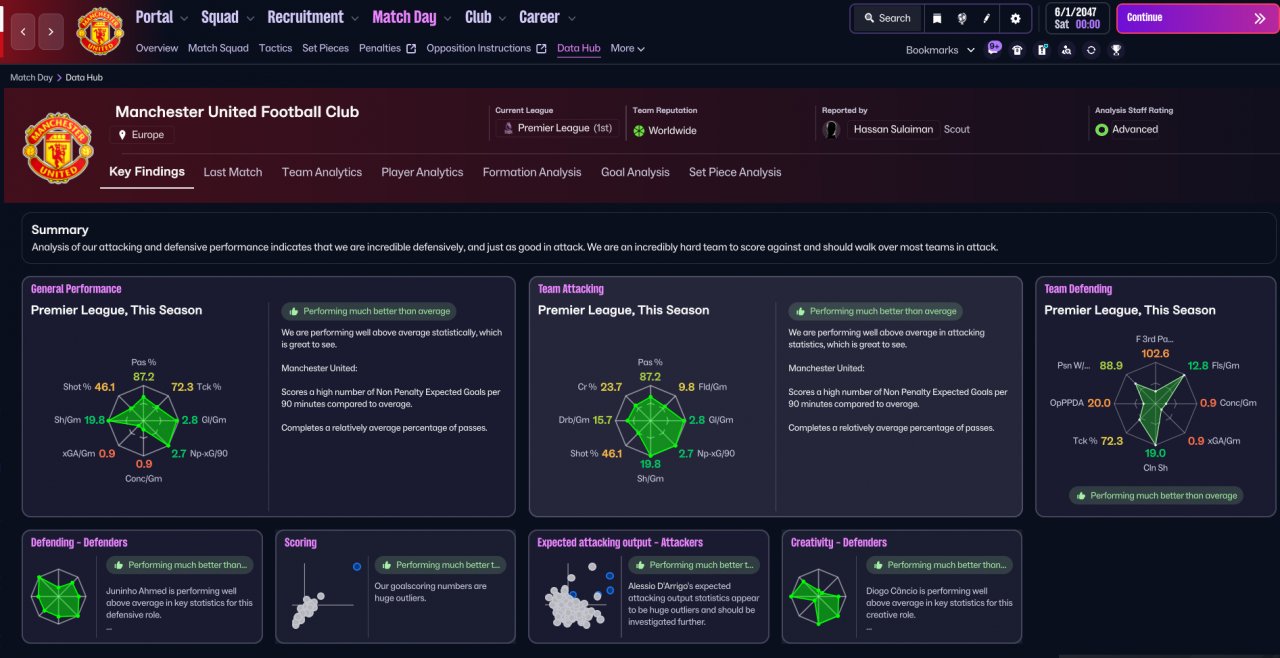
Task: Switch to the Player Analytics tab
Action: [422, 172]
